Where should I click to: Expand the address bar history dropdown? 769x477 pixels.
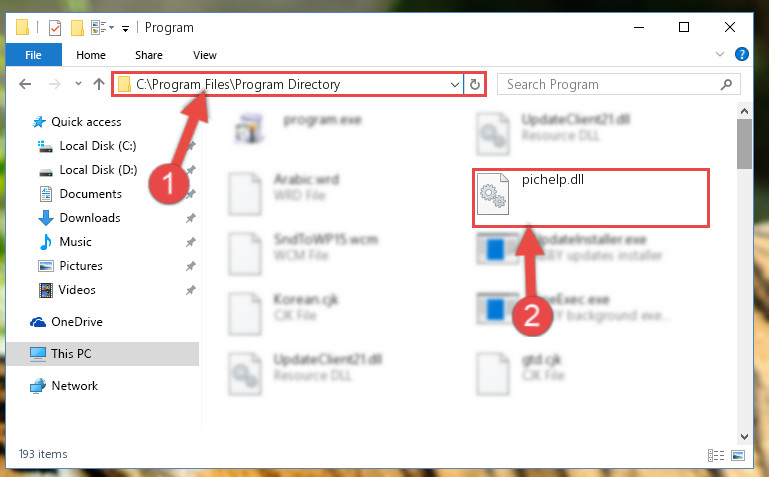pos(455,84)
